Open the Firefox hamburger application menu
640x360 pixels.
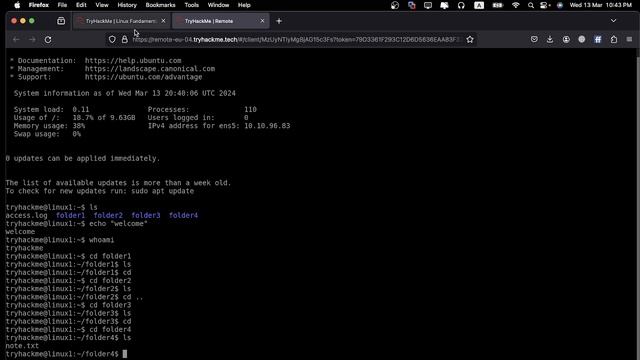[x=629, y=39]
